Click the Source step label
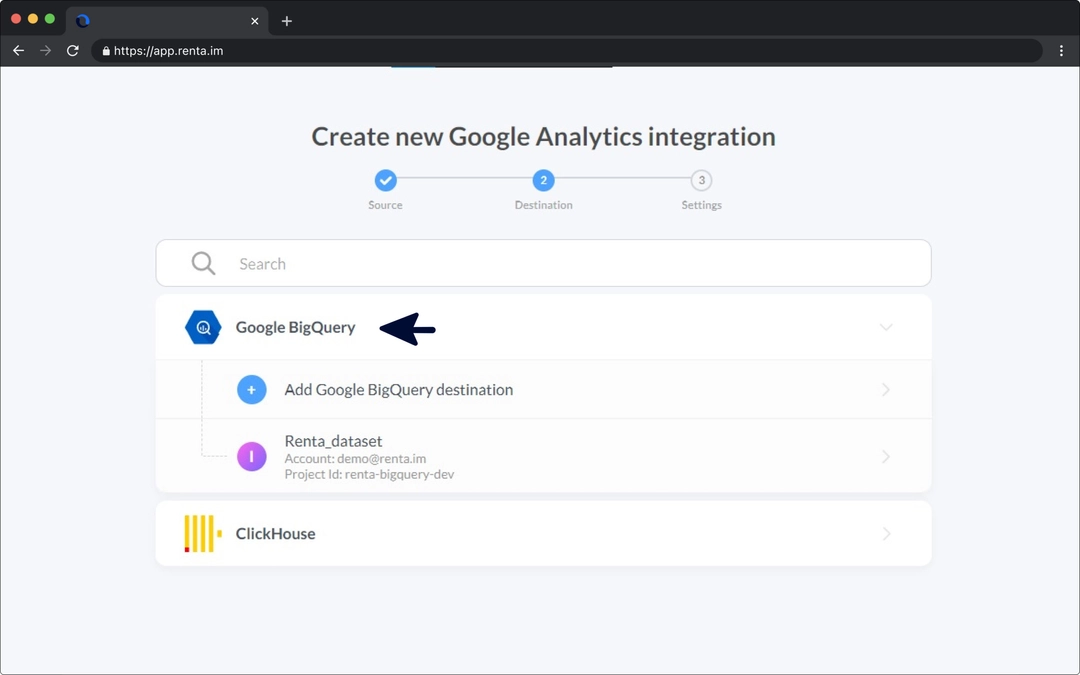The height and width of the screenshot is (675, 1080). coord(385,205)
